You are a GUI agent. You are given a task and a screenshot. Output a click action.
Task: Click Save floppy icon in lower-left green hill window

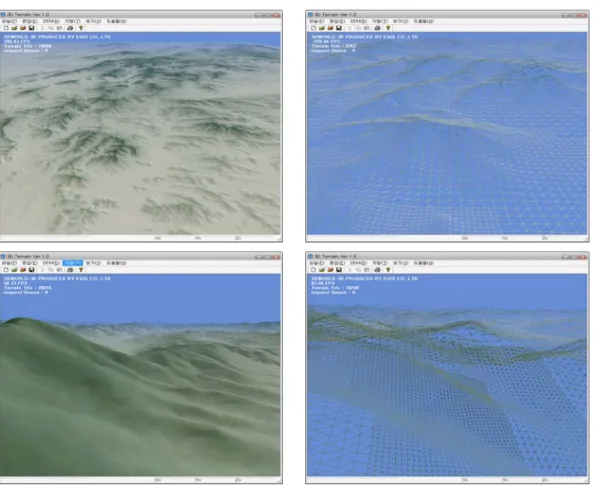point(31,270)
